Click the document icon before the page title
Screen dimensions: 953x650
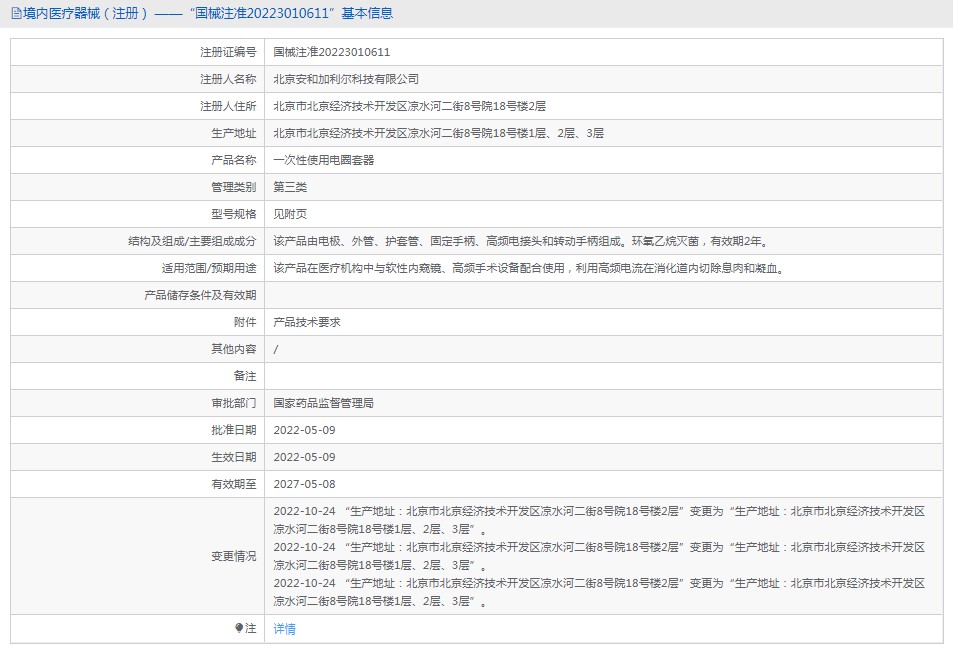(16, 13)
